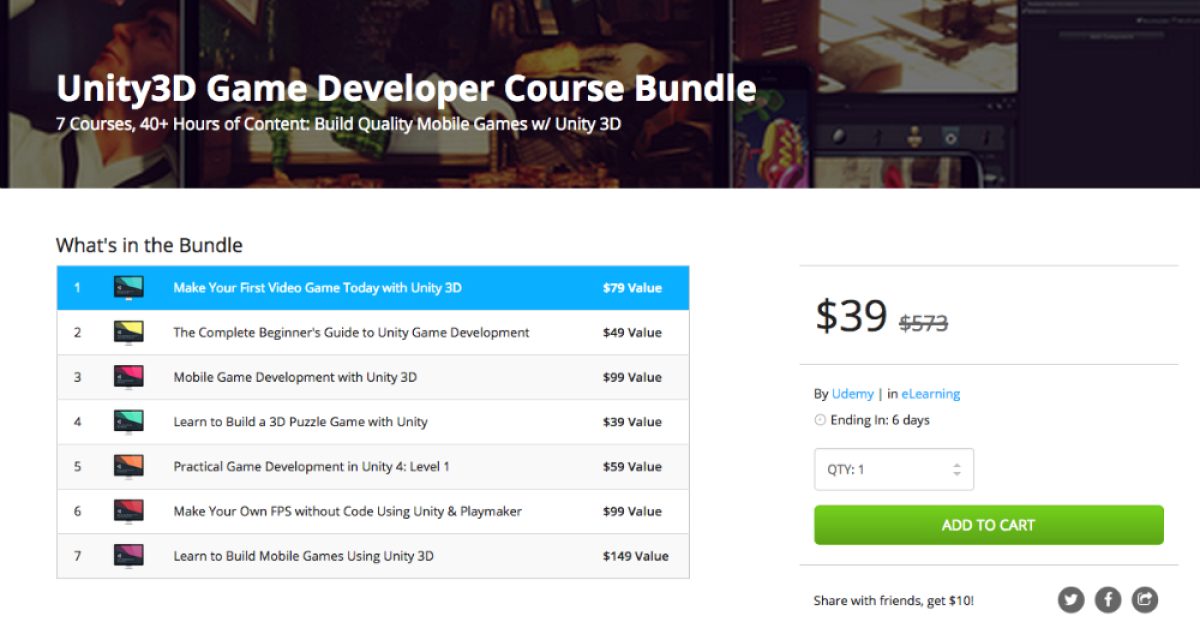The width and height of the screenshot is (1200, 628).
Task: Select The Complete Beginner's Guide course
Action: coord(351,333)
